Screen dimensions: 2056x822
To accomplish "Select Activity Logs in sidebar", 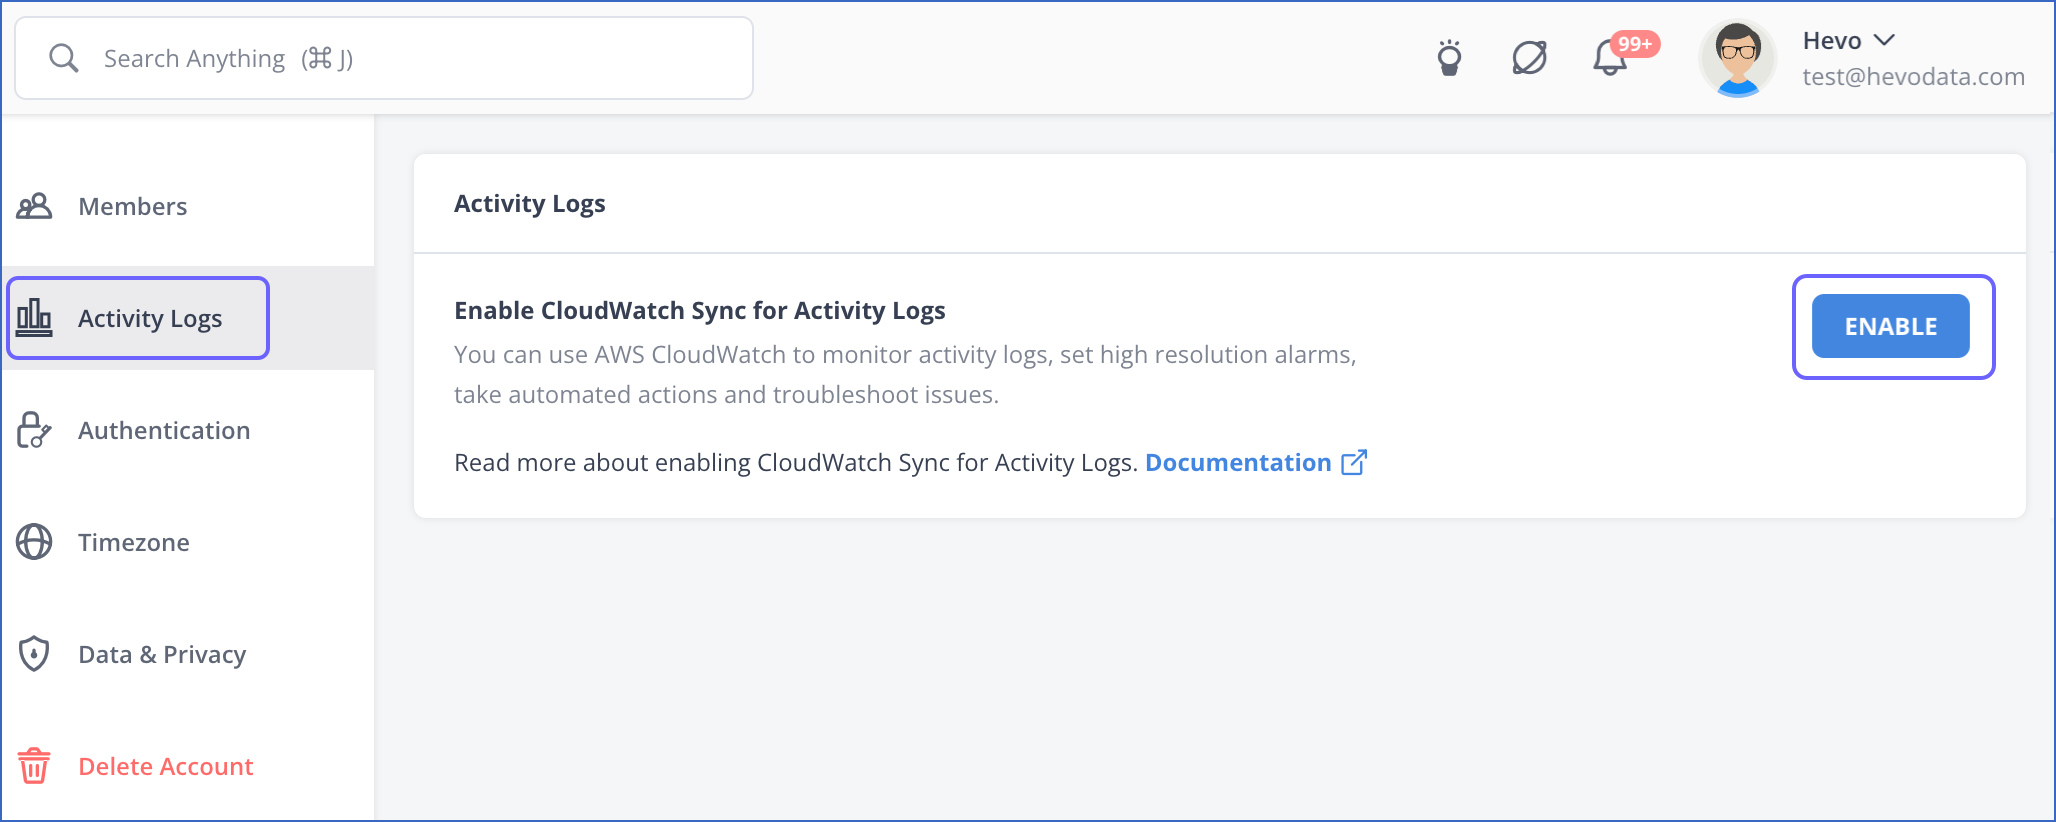I will 188,318.
